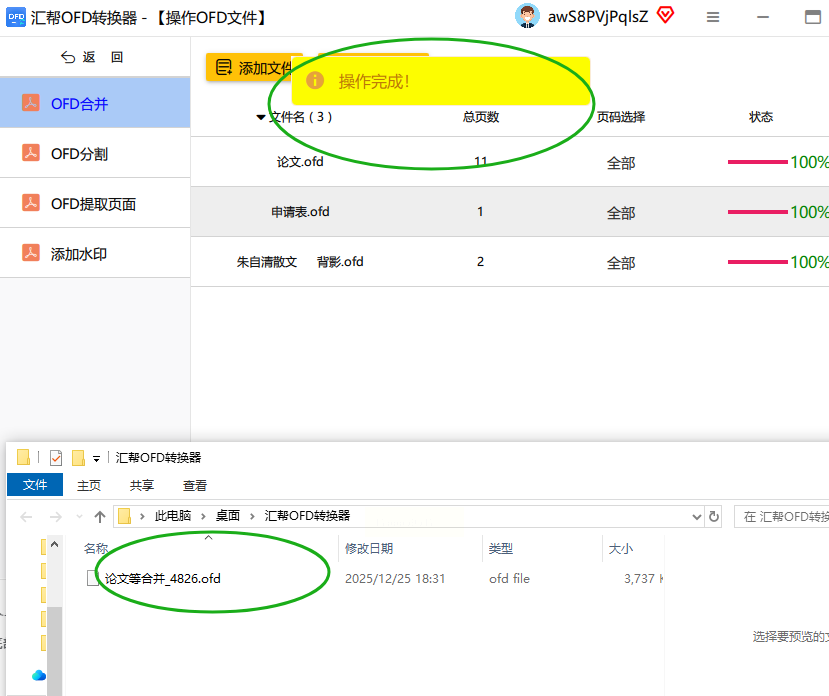
Task: Click the OFD提取页面 red file icon
Action: pyautogui.click(x=31, y=203)
